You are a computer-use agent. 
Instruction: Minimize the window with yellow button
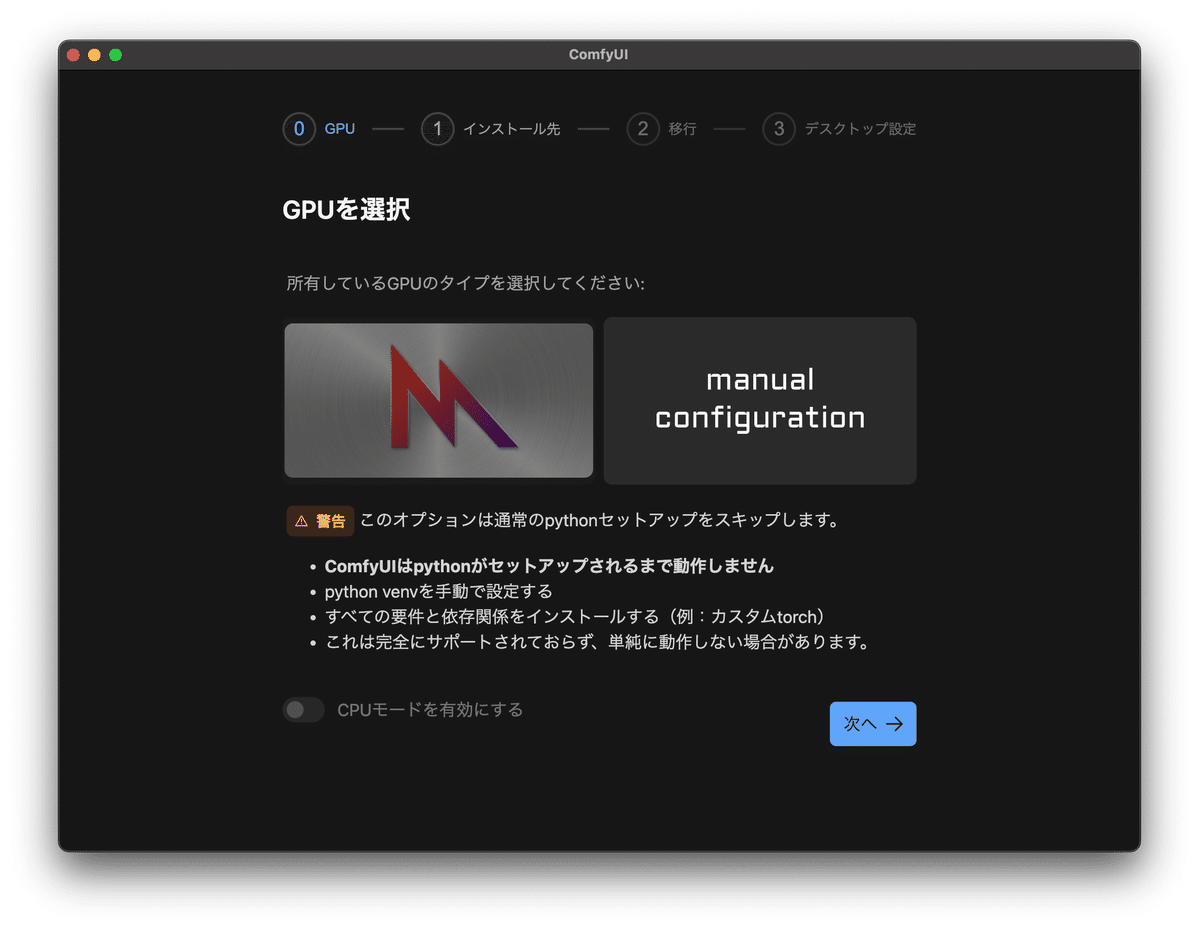pyautogui.click(x=94, y=55)
